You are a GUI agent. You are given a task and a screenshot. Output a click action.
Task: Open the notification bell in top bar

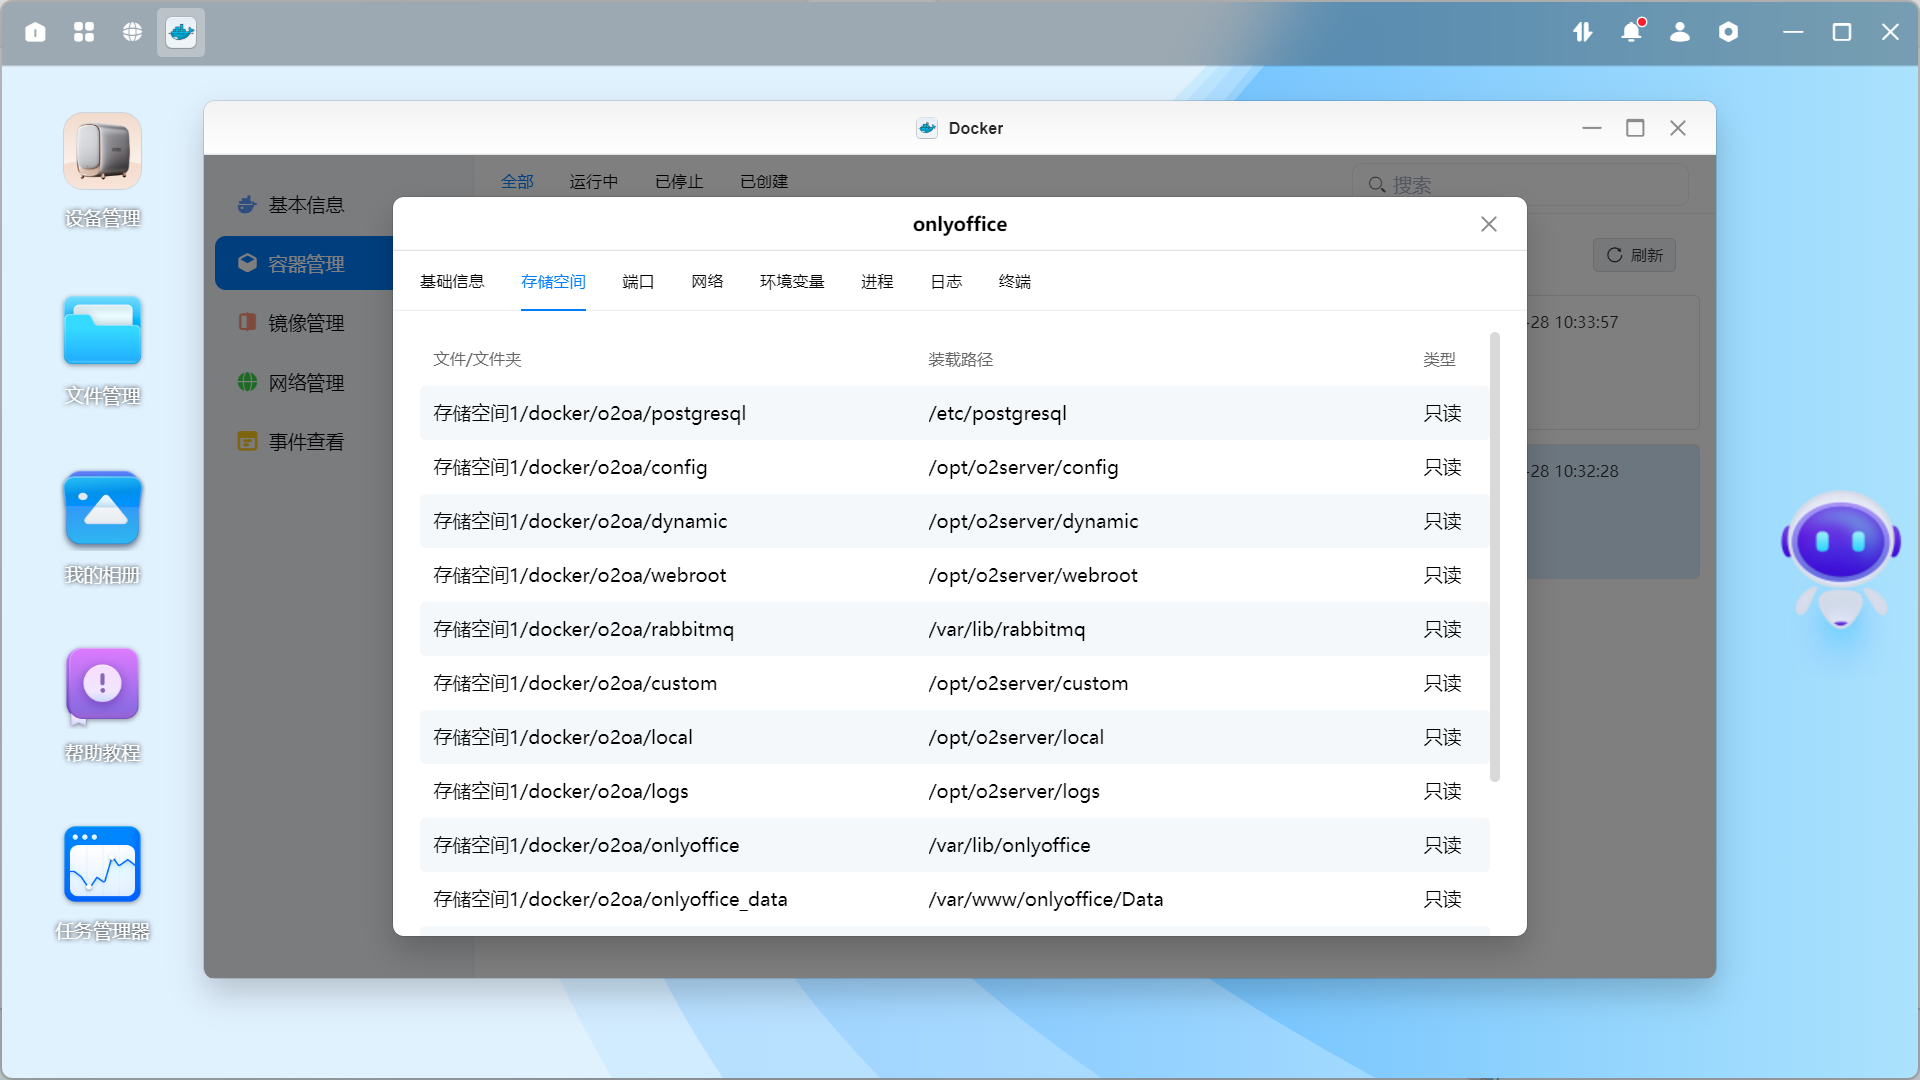coord(1631,32)
